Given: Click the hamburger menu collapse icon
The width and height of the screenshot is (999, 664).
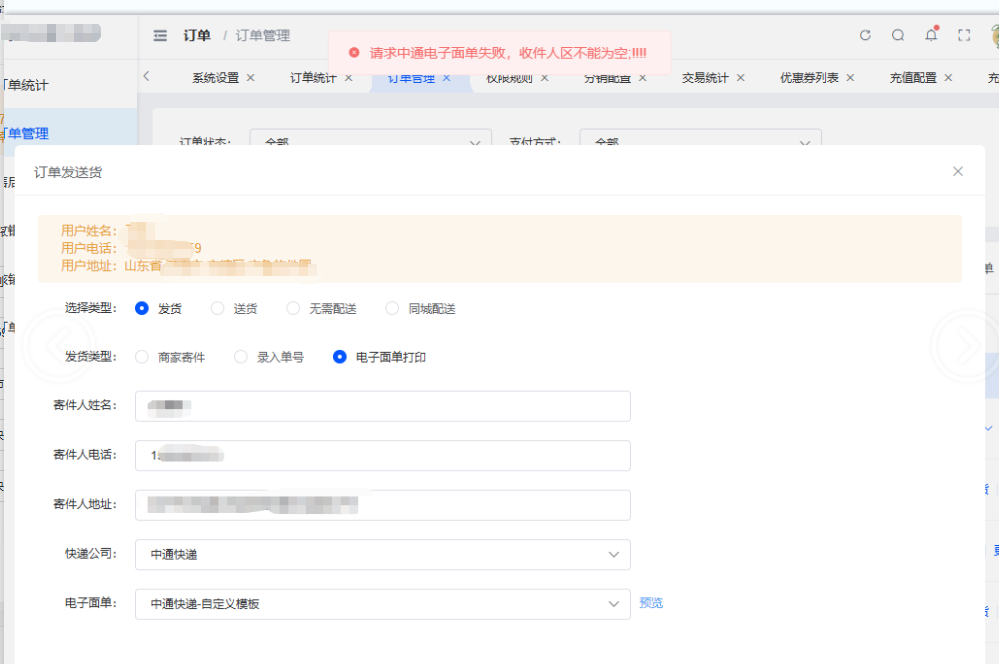Looking at the screenshot, I should click(160, 35).
